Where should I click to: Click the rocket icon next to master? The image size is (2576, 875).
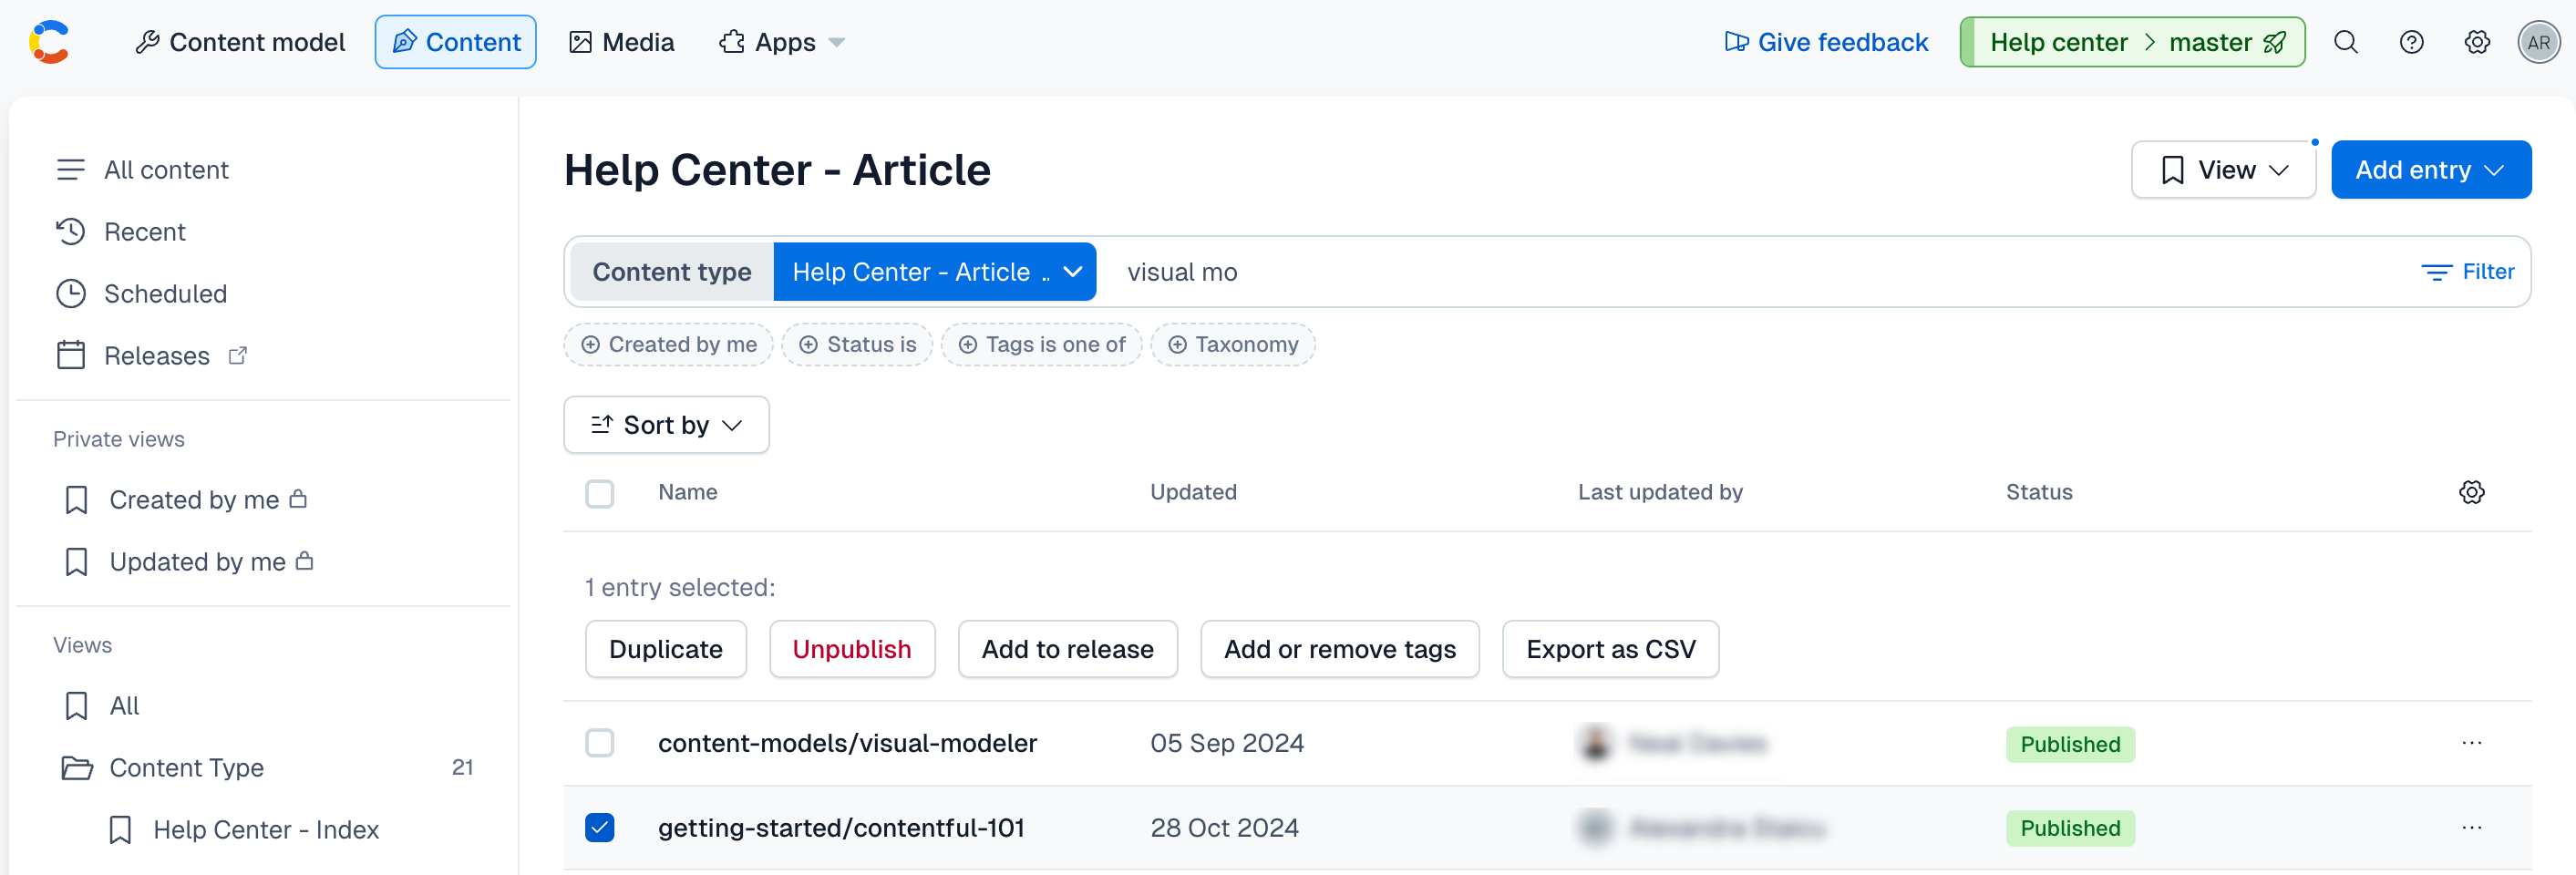pyautogui.click(x=2275, y=42)
